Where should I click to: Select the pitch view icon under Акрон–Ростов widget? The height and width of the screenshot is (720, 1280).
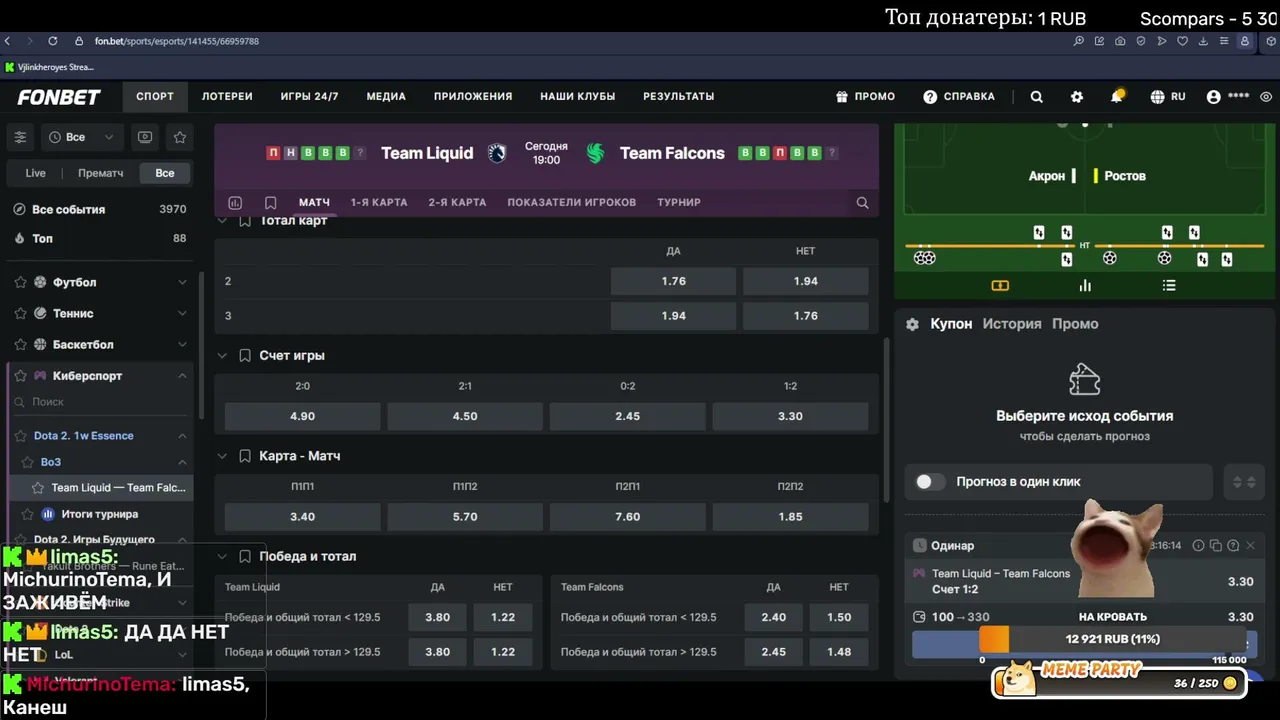tap(1000, 286)
